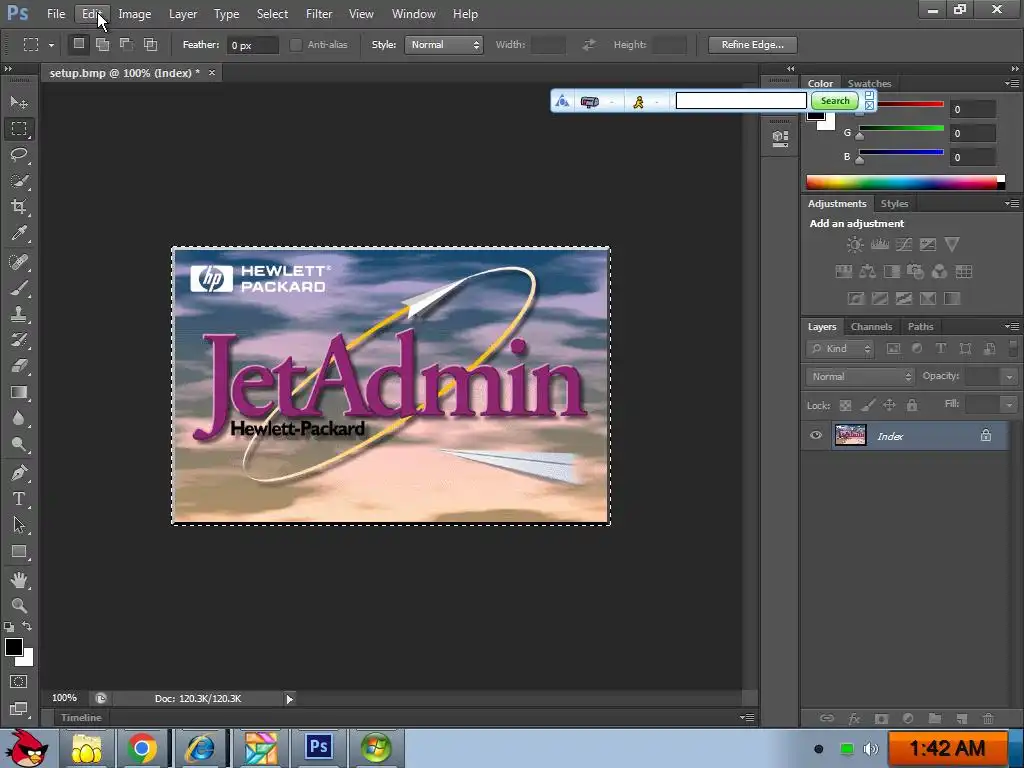Select the Eraser tool

tap(19, 366)
